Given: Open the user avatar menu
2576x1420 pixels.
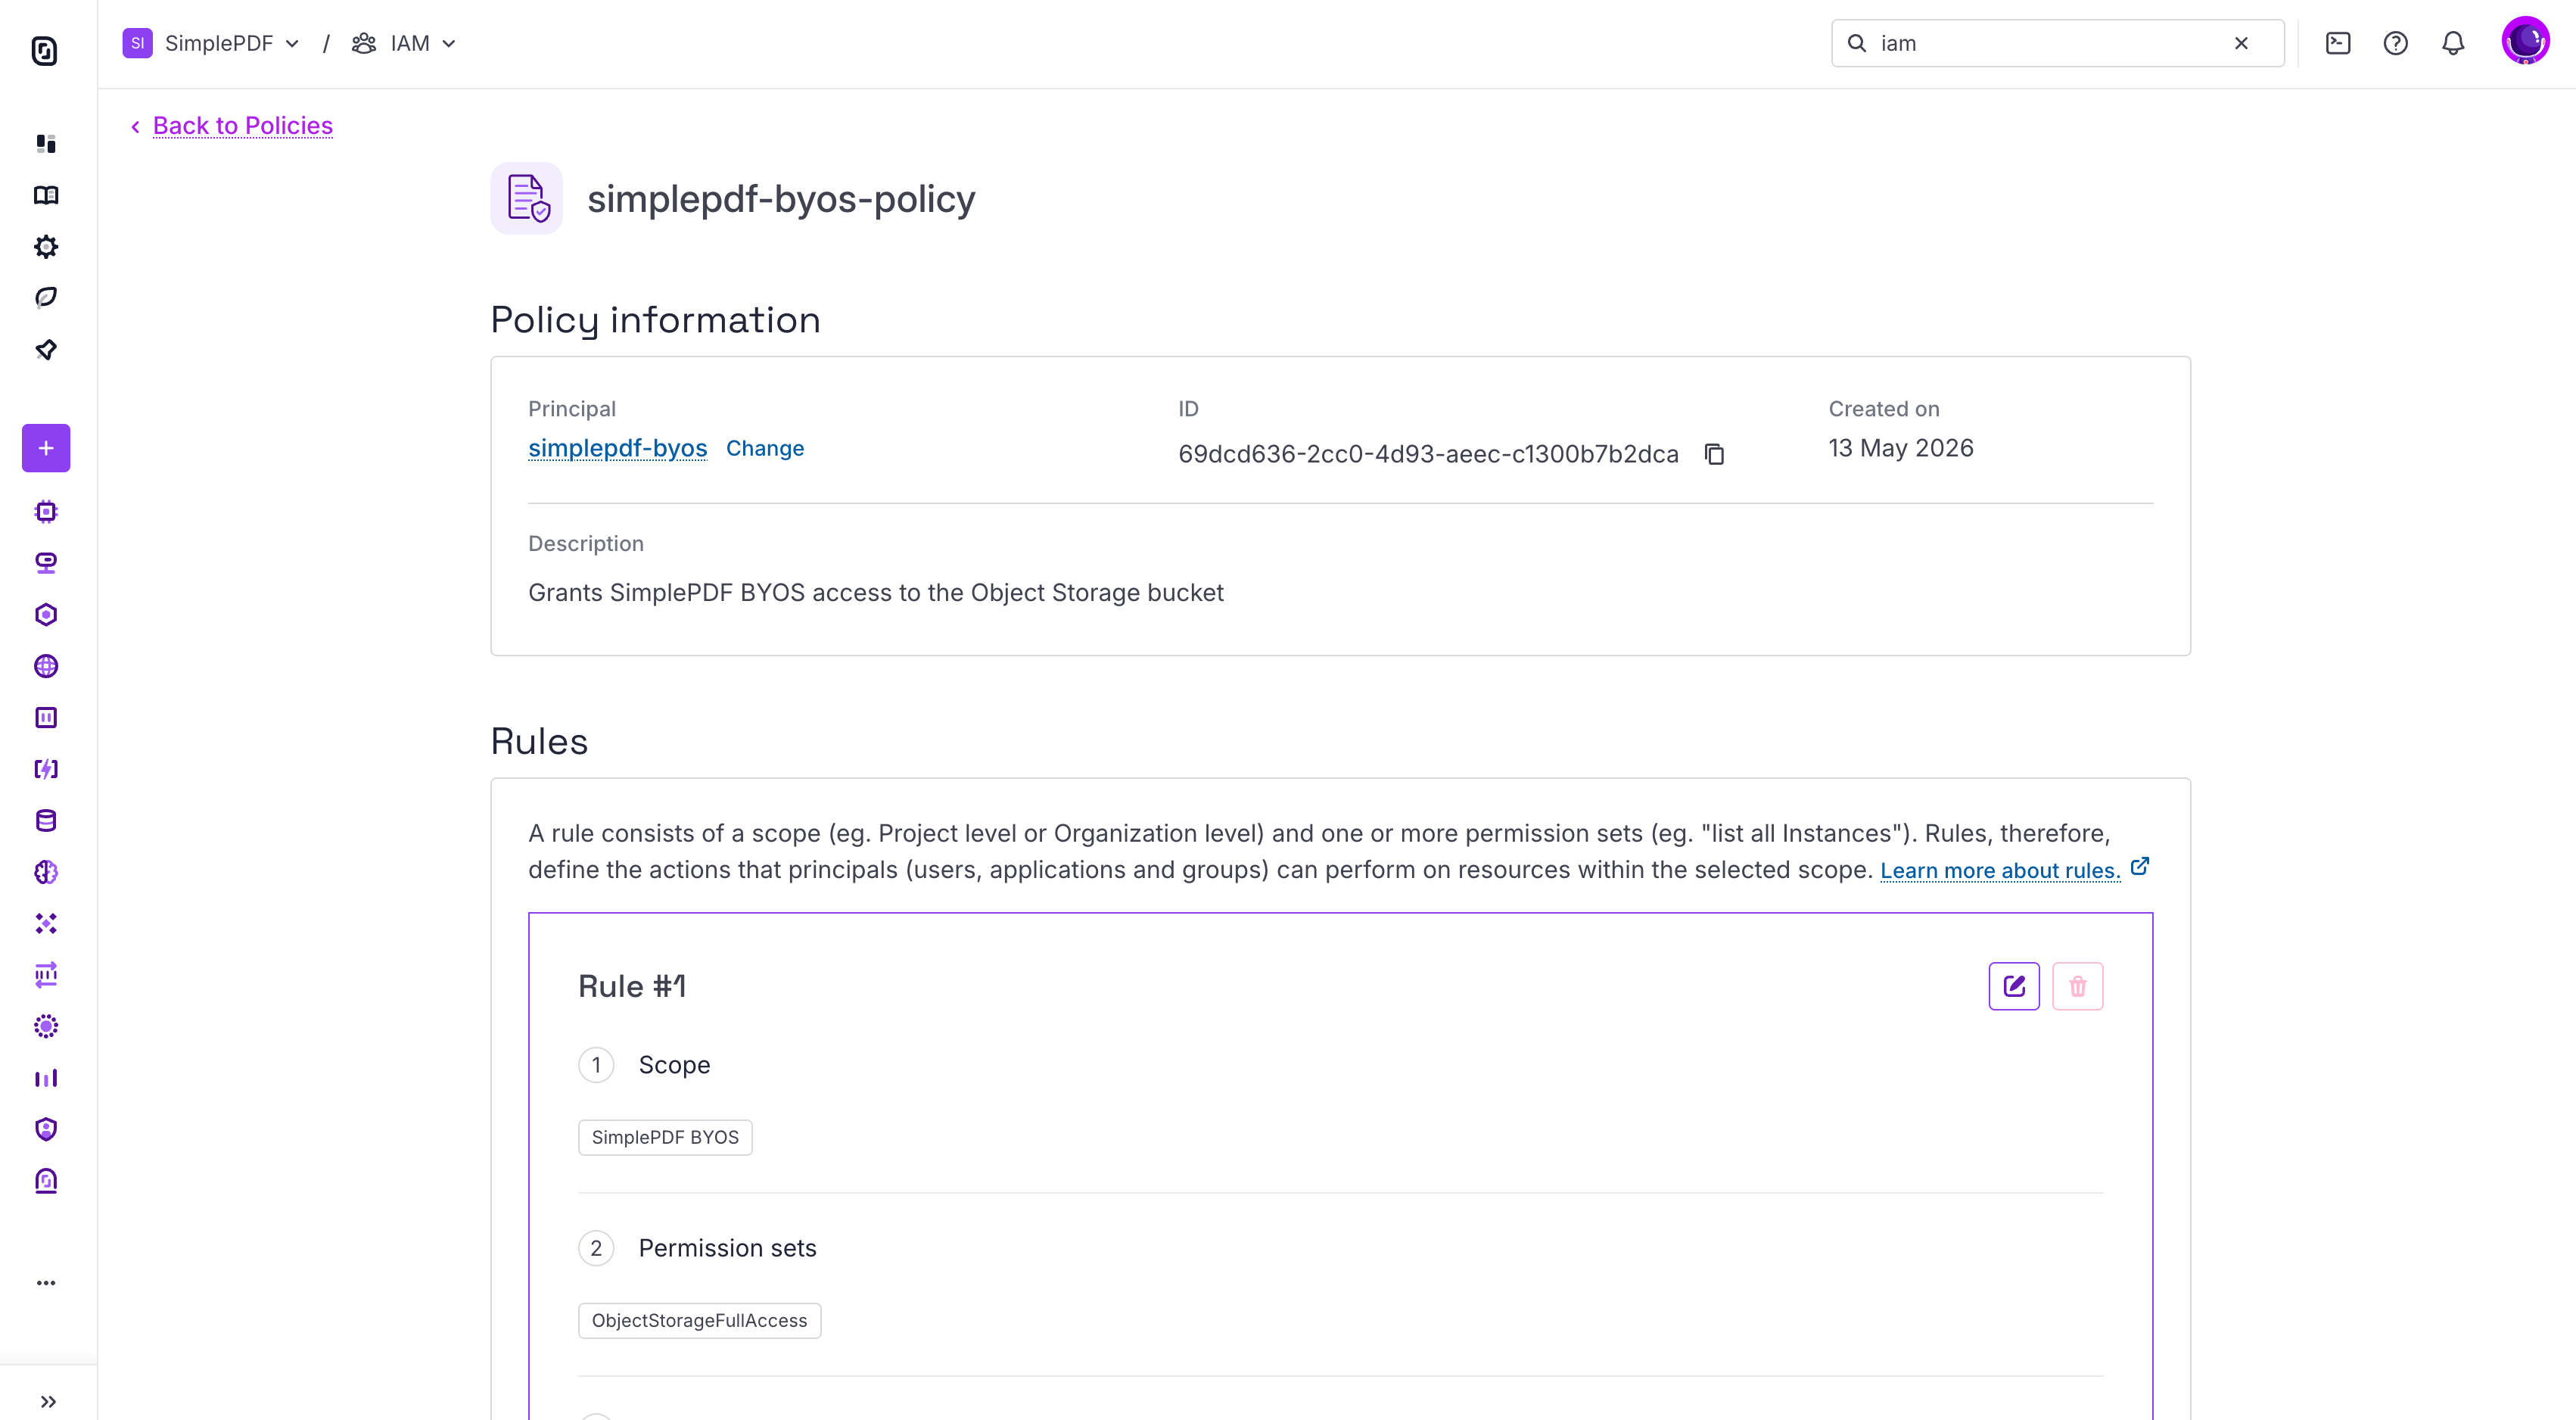Looking at the screenshot, I should coord(2525,41).
